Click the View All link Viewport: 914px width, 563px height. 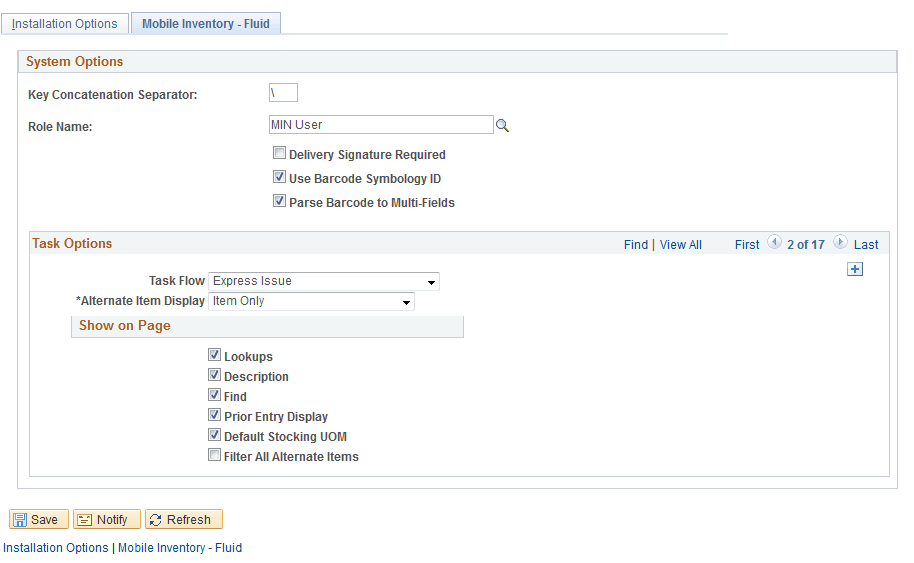tap(680, 245)
